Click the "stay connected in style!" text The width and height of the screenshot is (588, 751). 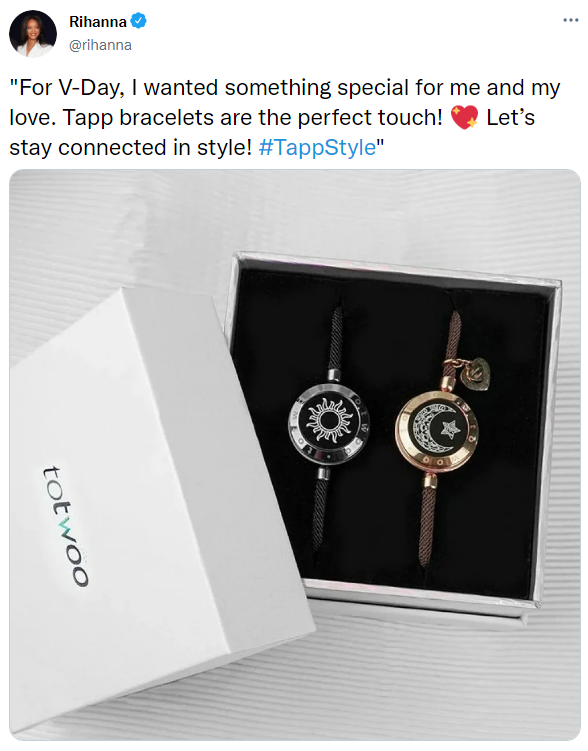coord(130,148)
